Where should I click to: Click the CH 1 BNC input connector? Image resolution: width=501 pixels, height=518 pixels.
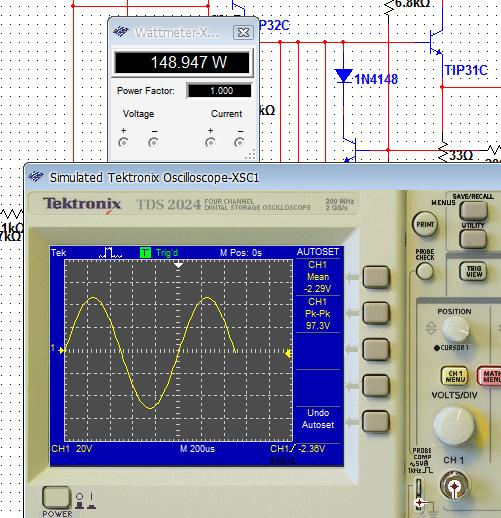(454, 486)
